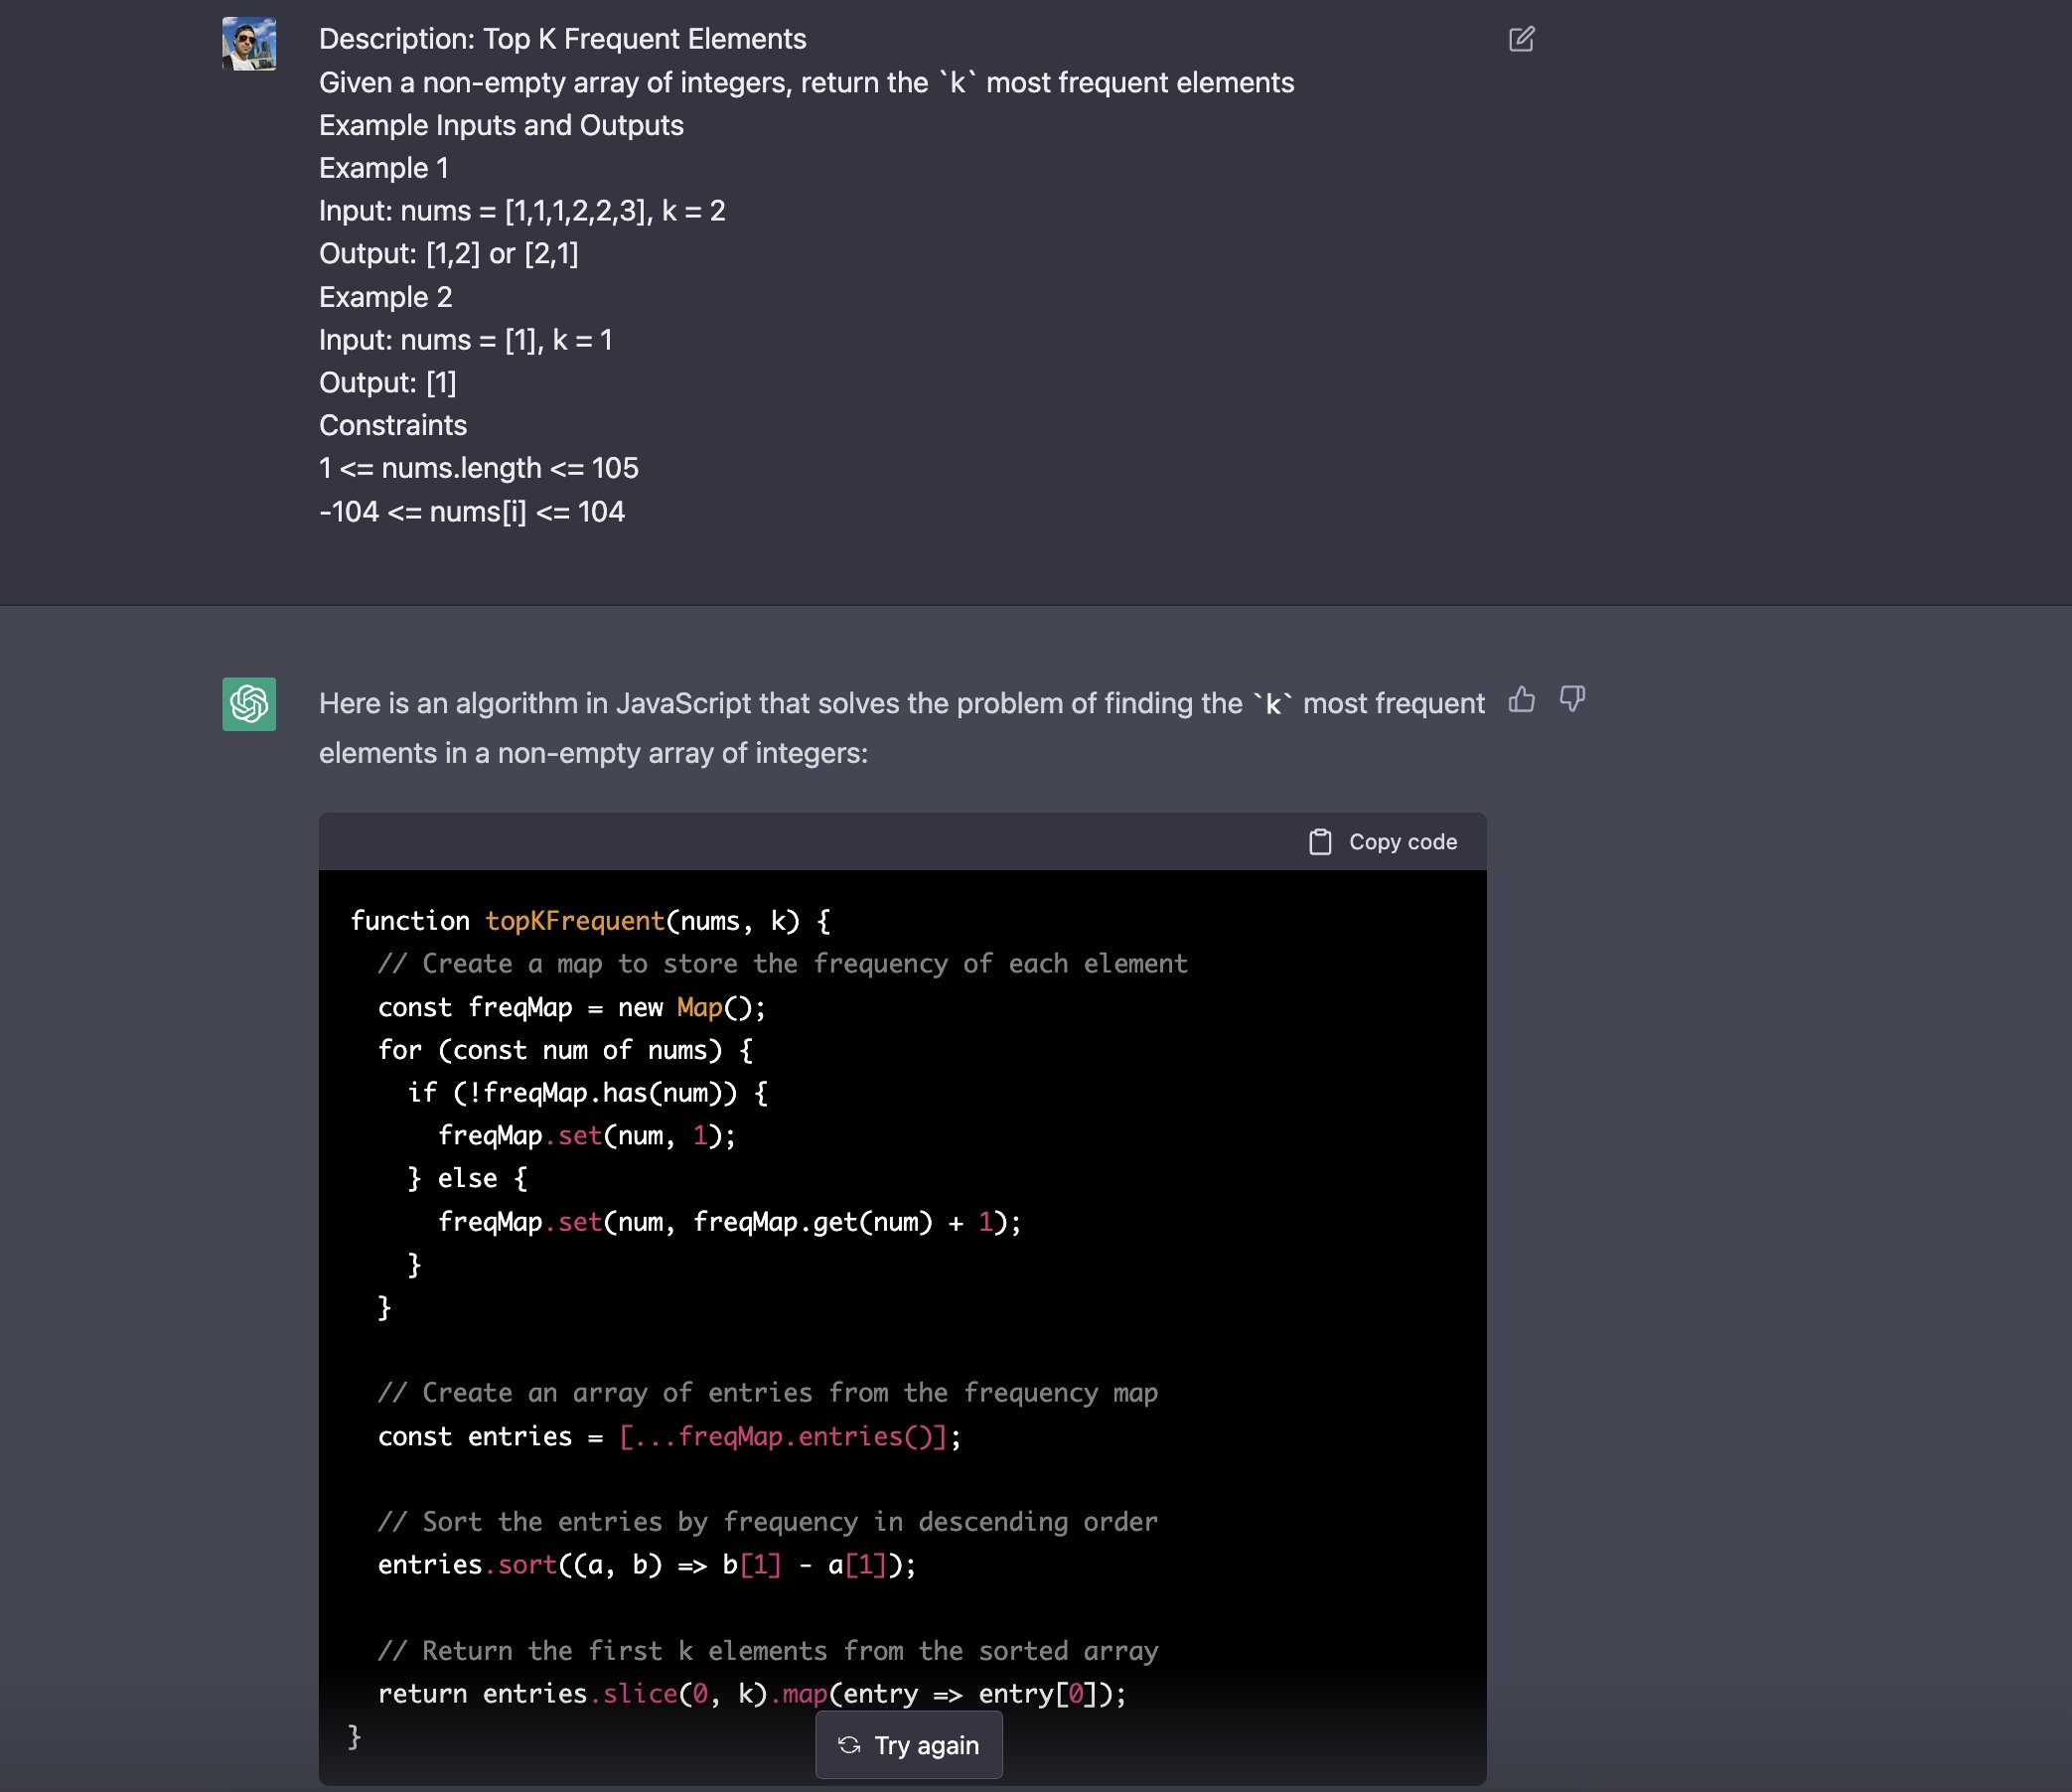This screenshot has height=1792, width=2072.
Task: Click the clipboard icon in code header
Action: tap(1320, 842)
